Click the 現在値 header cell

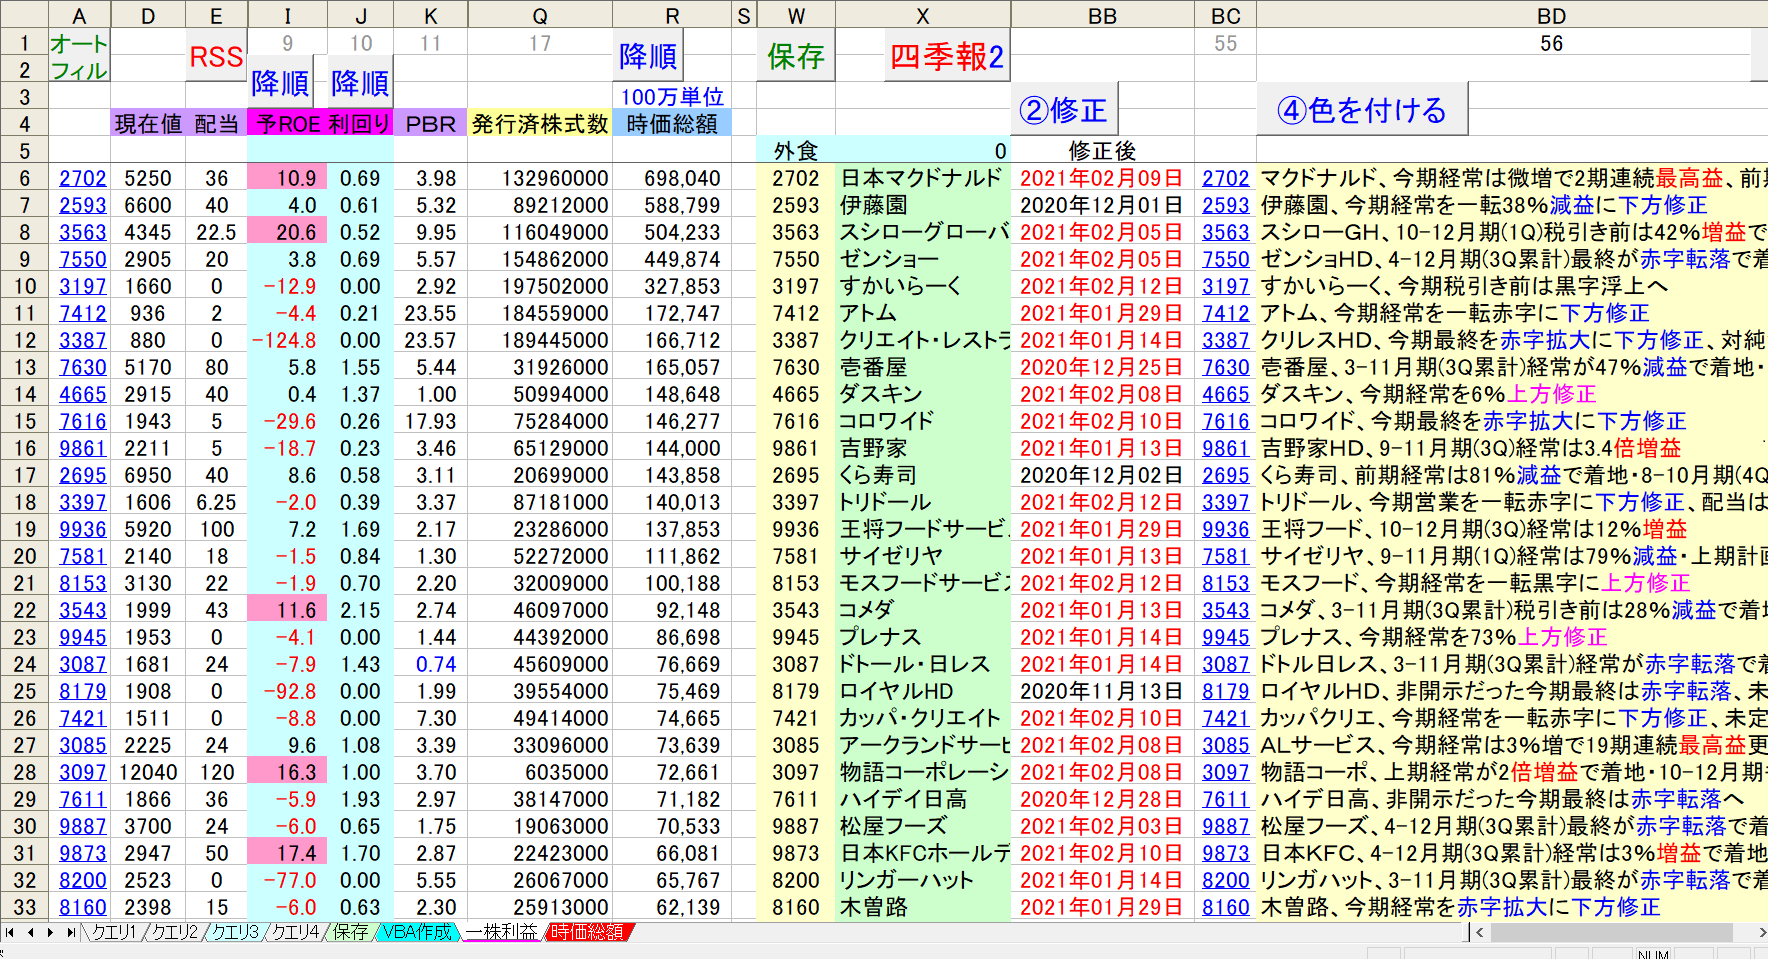[148, 124]
